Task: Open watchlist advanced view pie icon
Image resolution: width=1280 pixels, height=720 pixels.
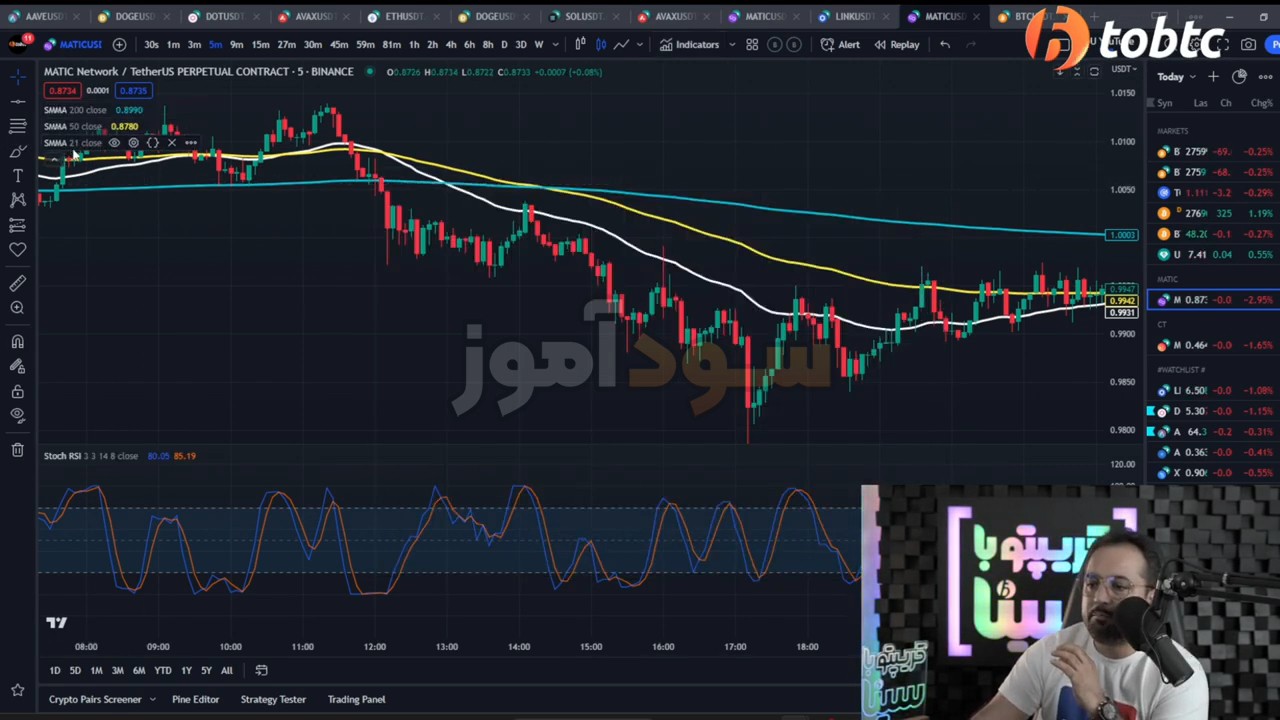Action: pos(1239,77)
